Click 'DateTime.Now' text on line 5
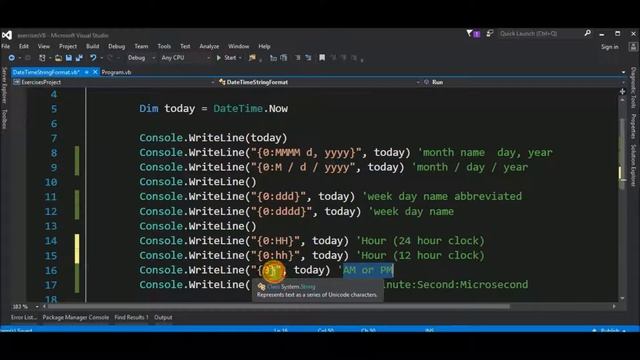Image resolution: width=640 pixels, height=360 pixels. coord(251,109)
